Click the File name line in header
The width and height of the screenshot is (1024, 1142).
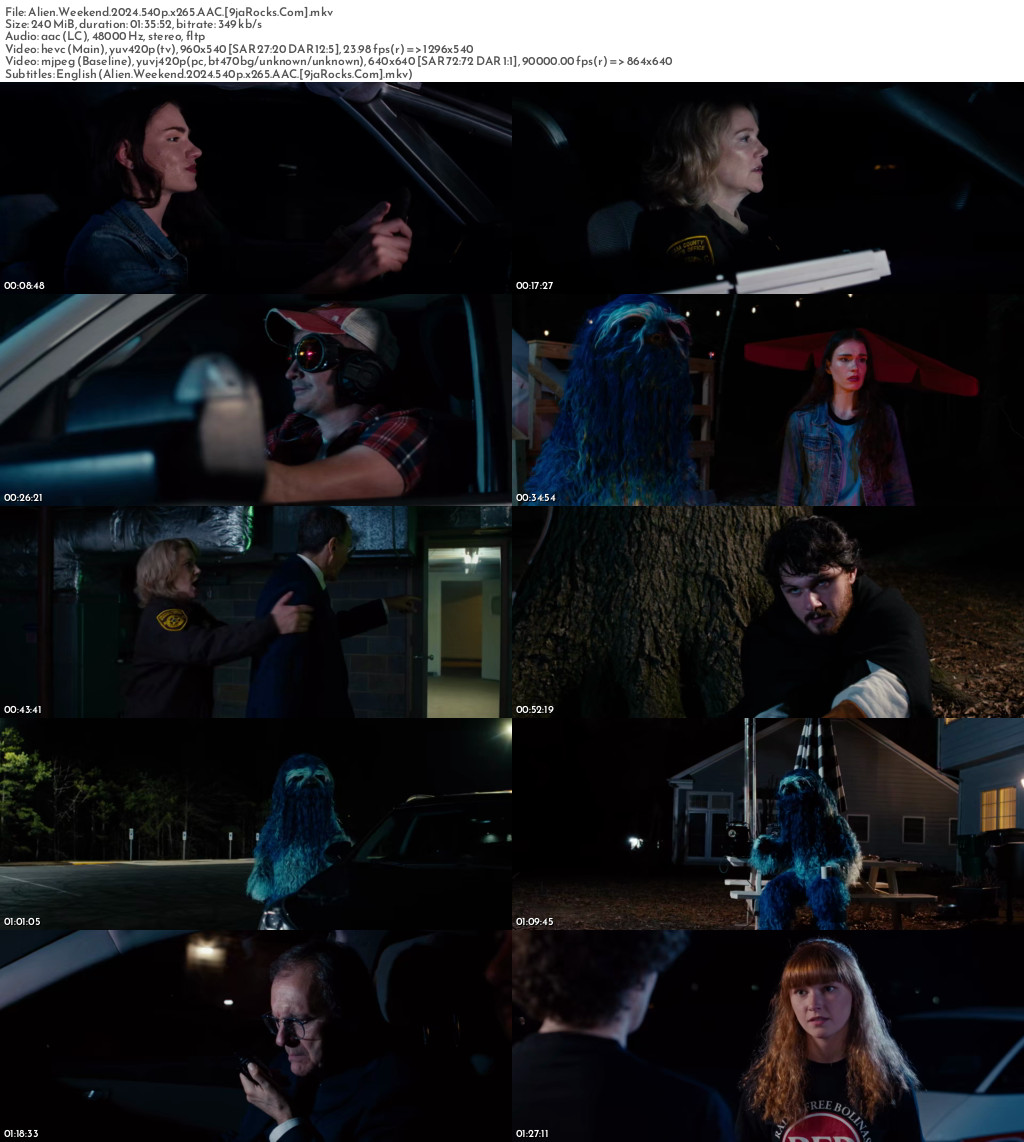(x=169, y=12)
